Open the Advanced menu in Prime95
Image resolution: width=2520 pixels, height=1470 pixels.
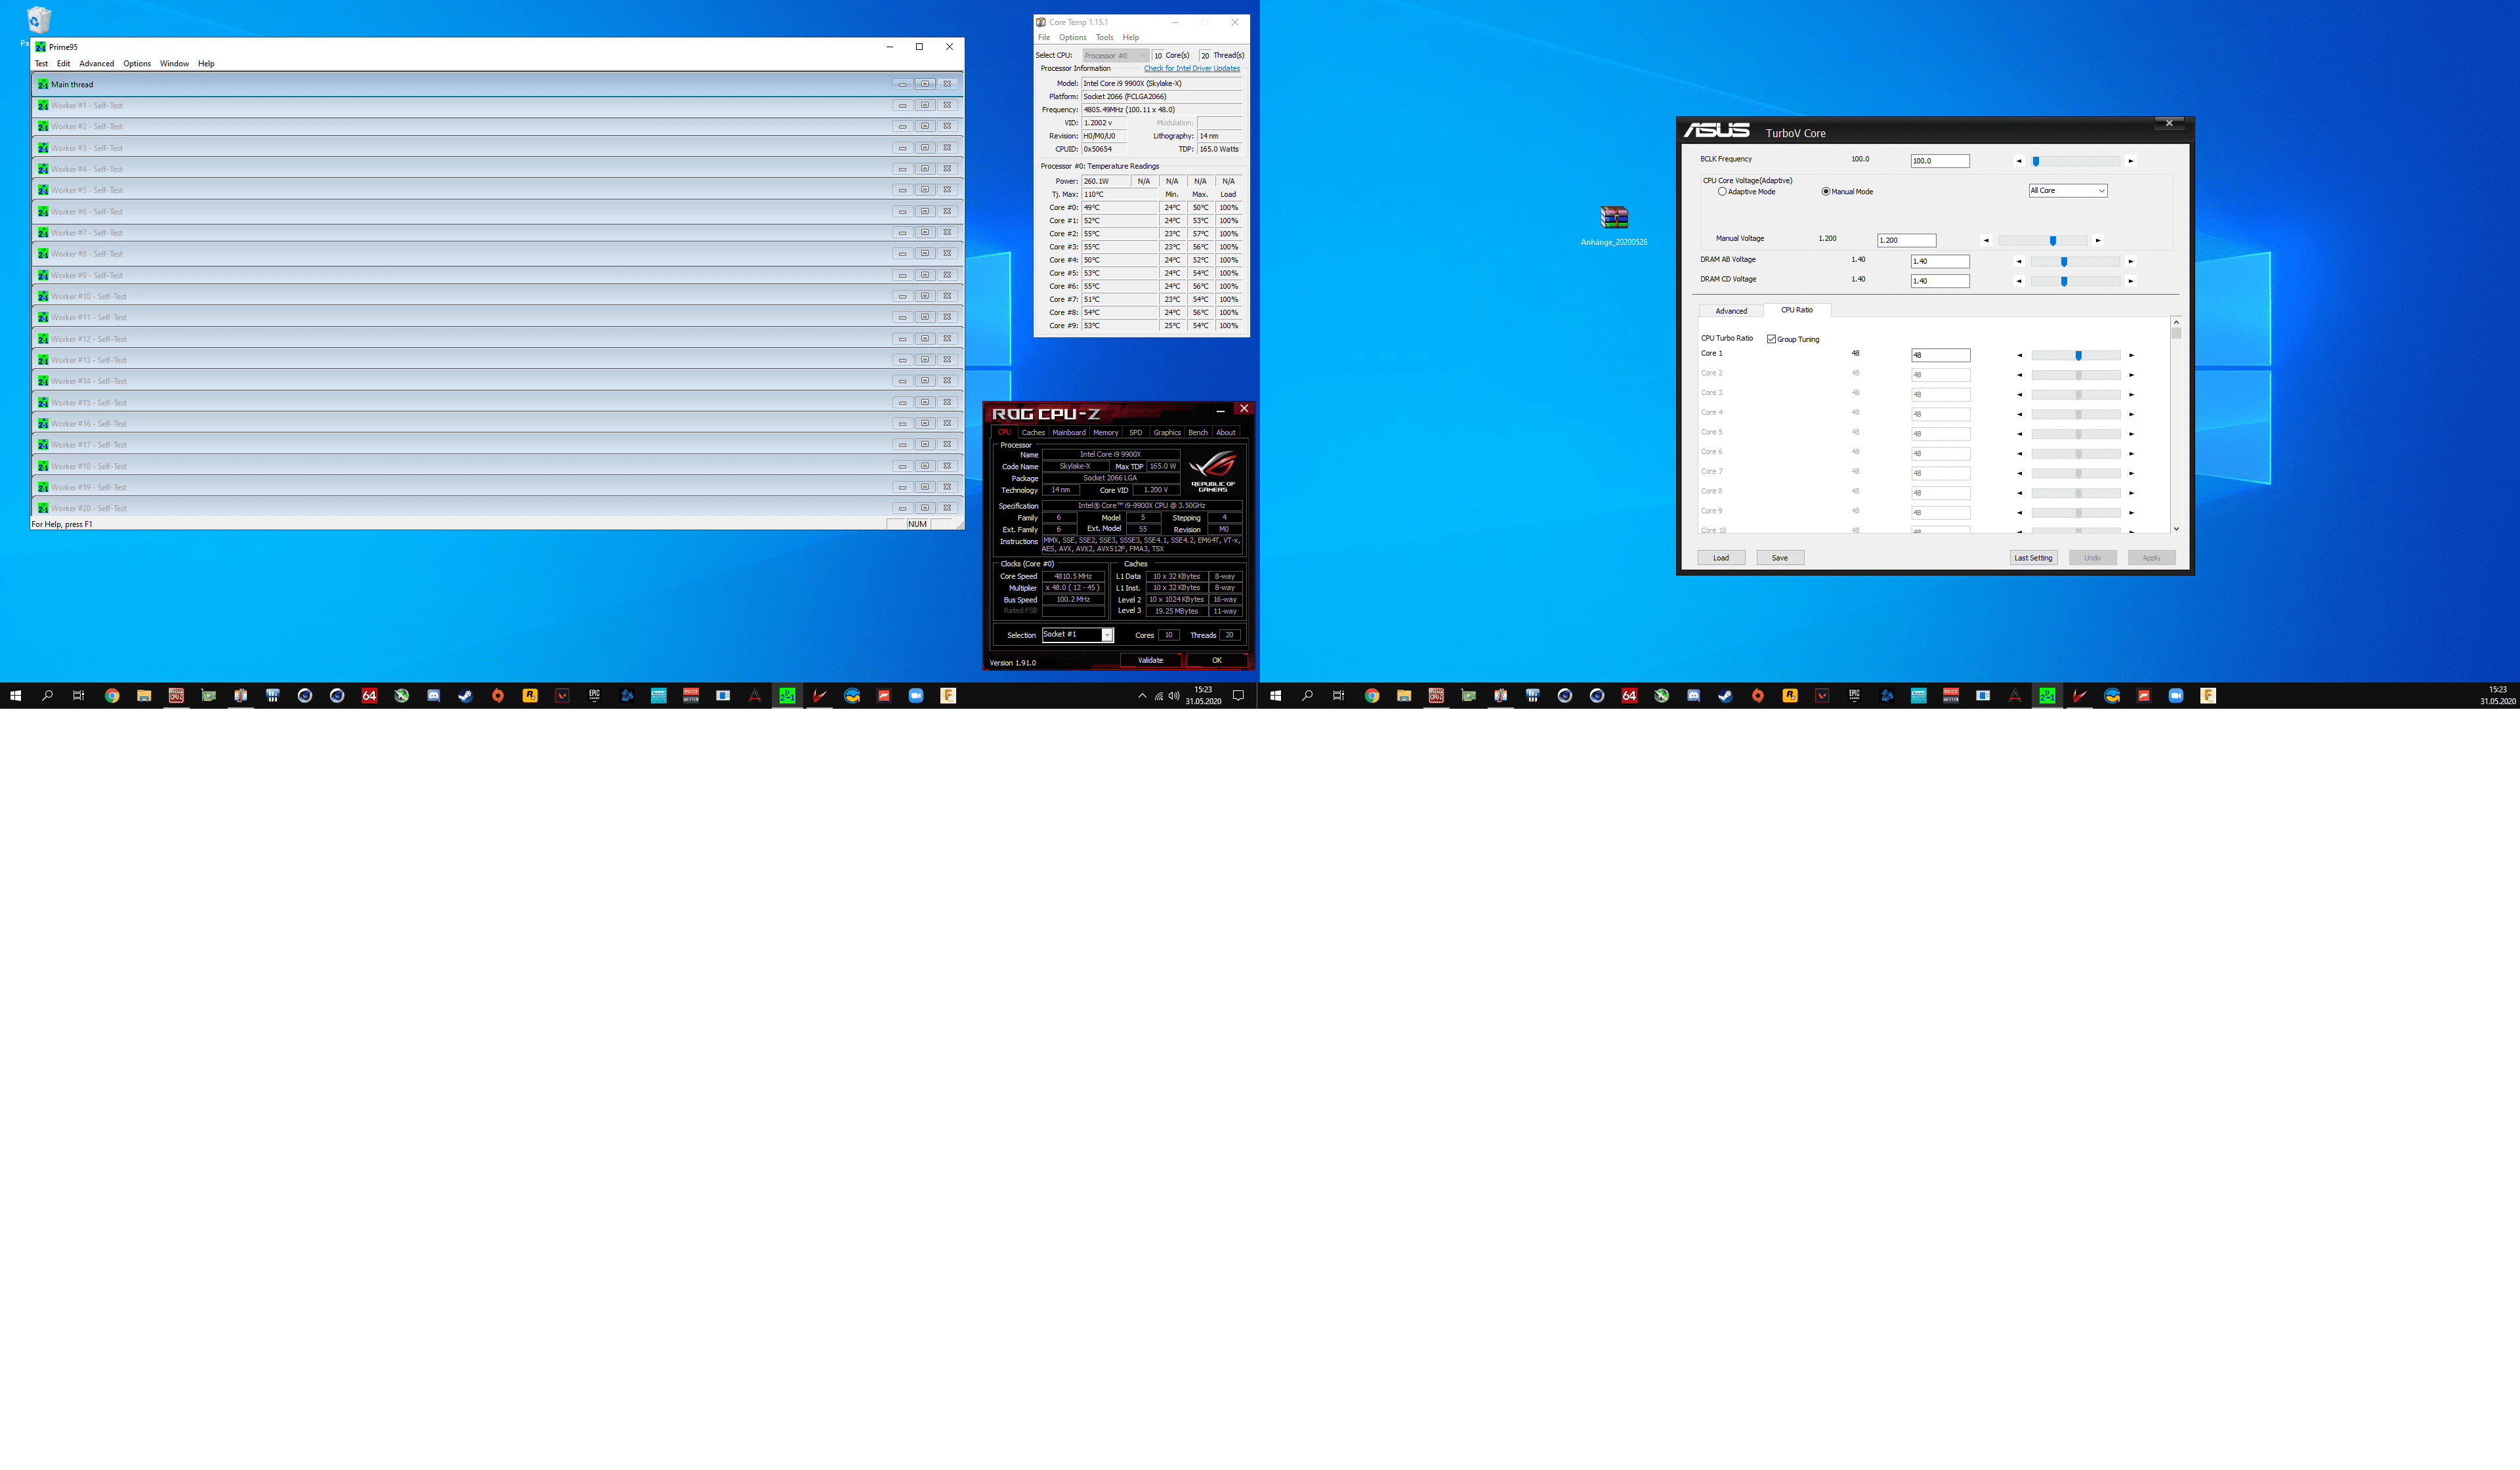pos(96,63)
